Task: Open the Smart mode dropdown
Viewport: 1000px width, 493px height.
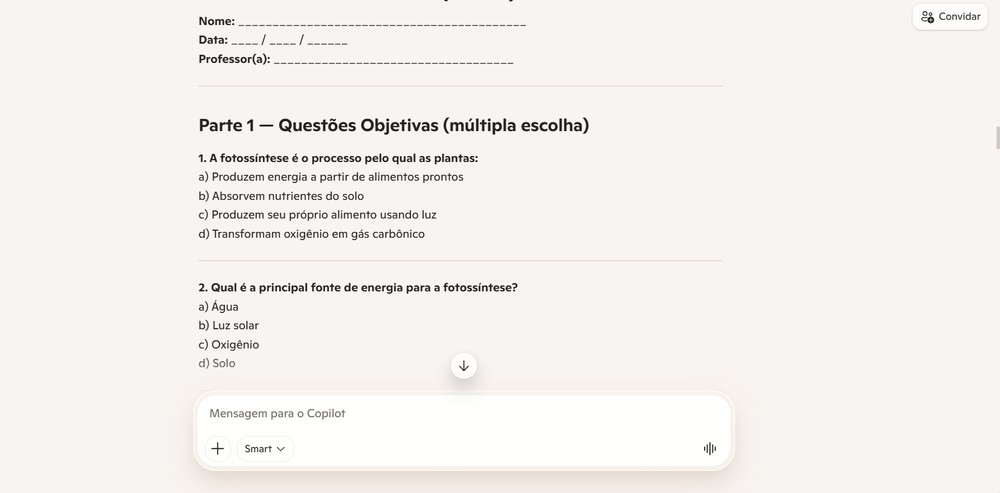Action: point(265,448)
